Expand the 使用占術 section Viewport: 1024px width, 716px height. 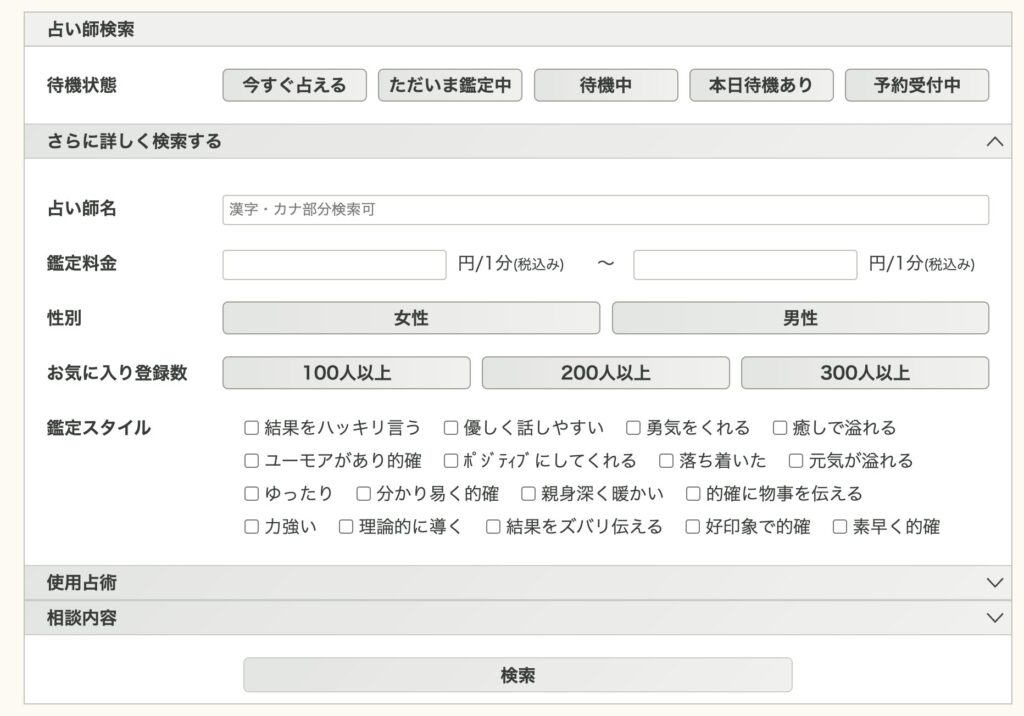tap(993, 582)
